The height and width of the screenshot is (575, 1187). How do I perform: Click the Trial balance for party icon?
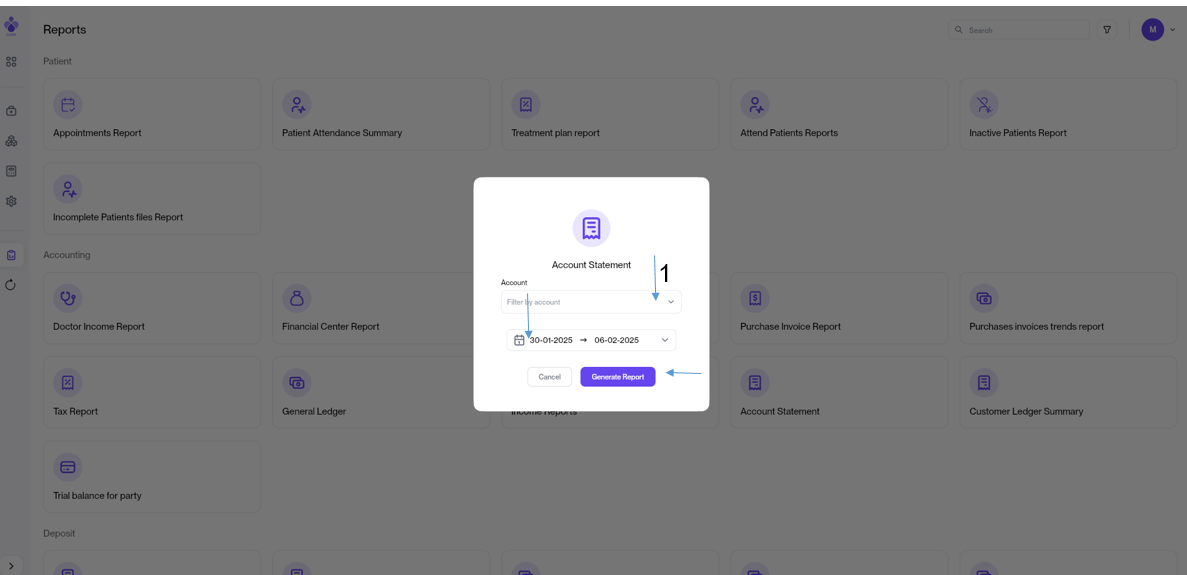(x=68, y=467)
